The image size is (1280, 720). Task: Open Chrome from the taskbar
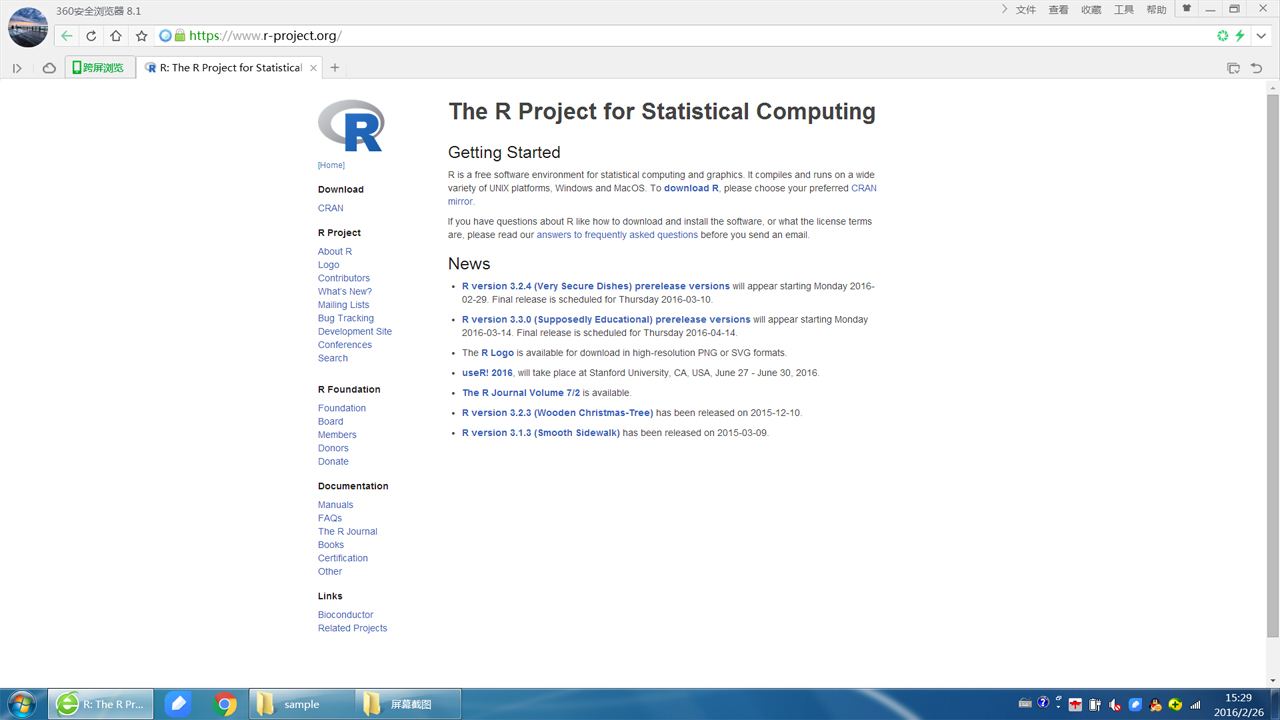tap(226, 704)
